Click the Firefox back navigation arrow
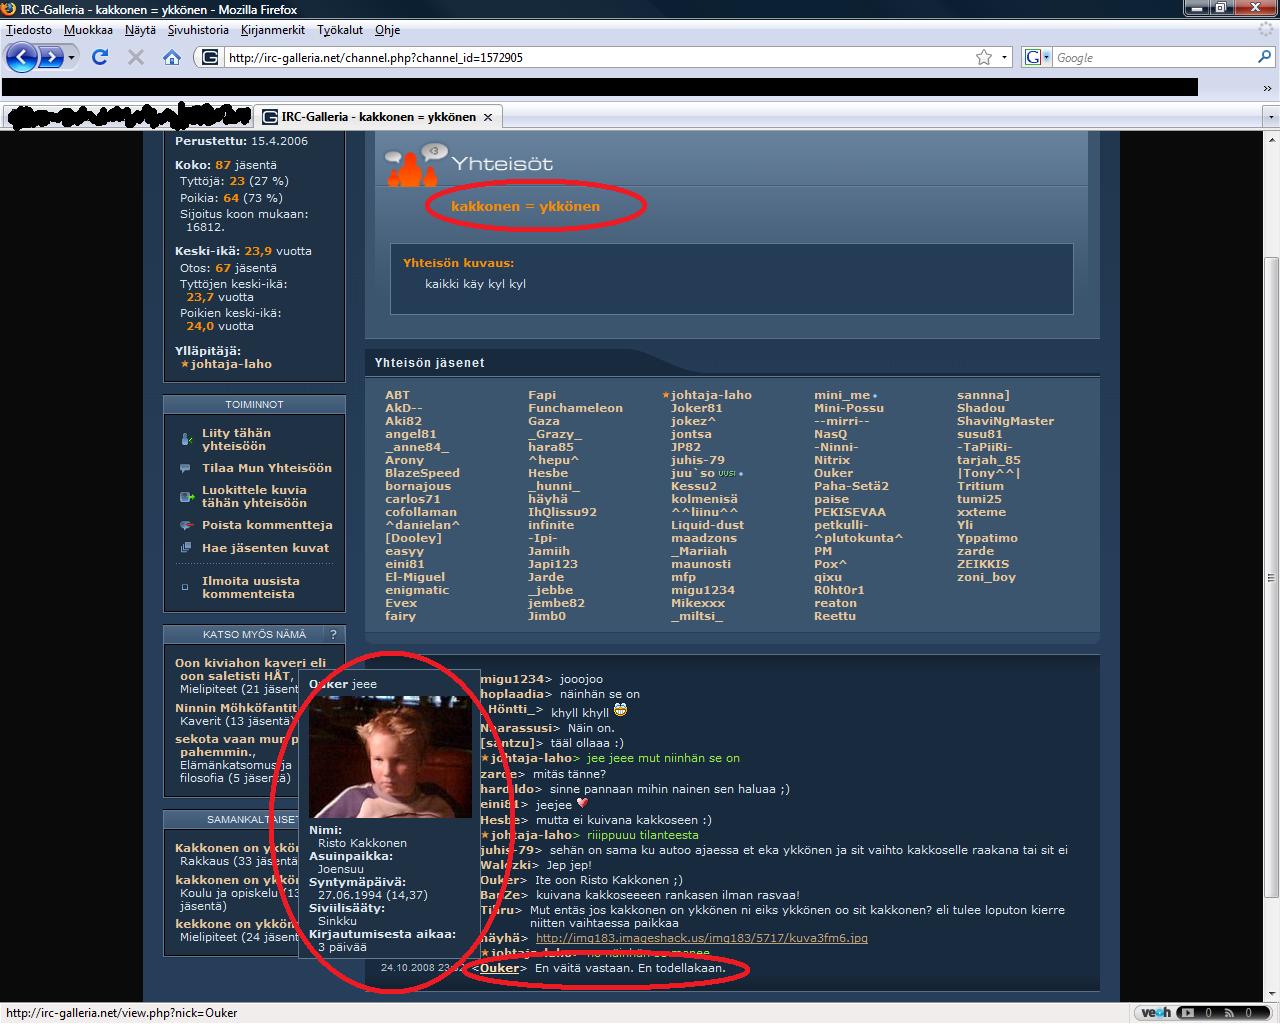Screen dimensions: 1280x1024 pos(22,57)
